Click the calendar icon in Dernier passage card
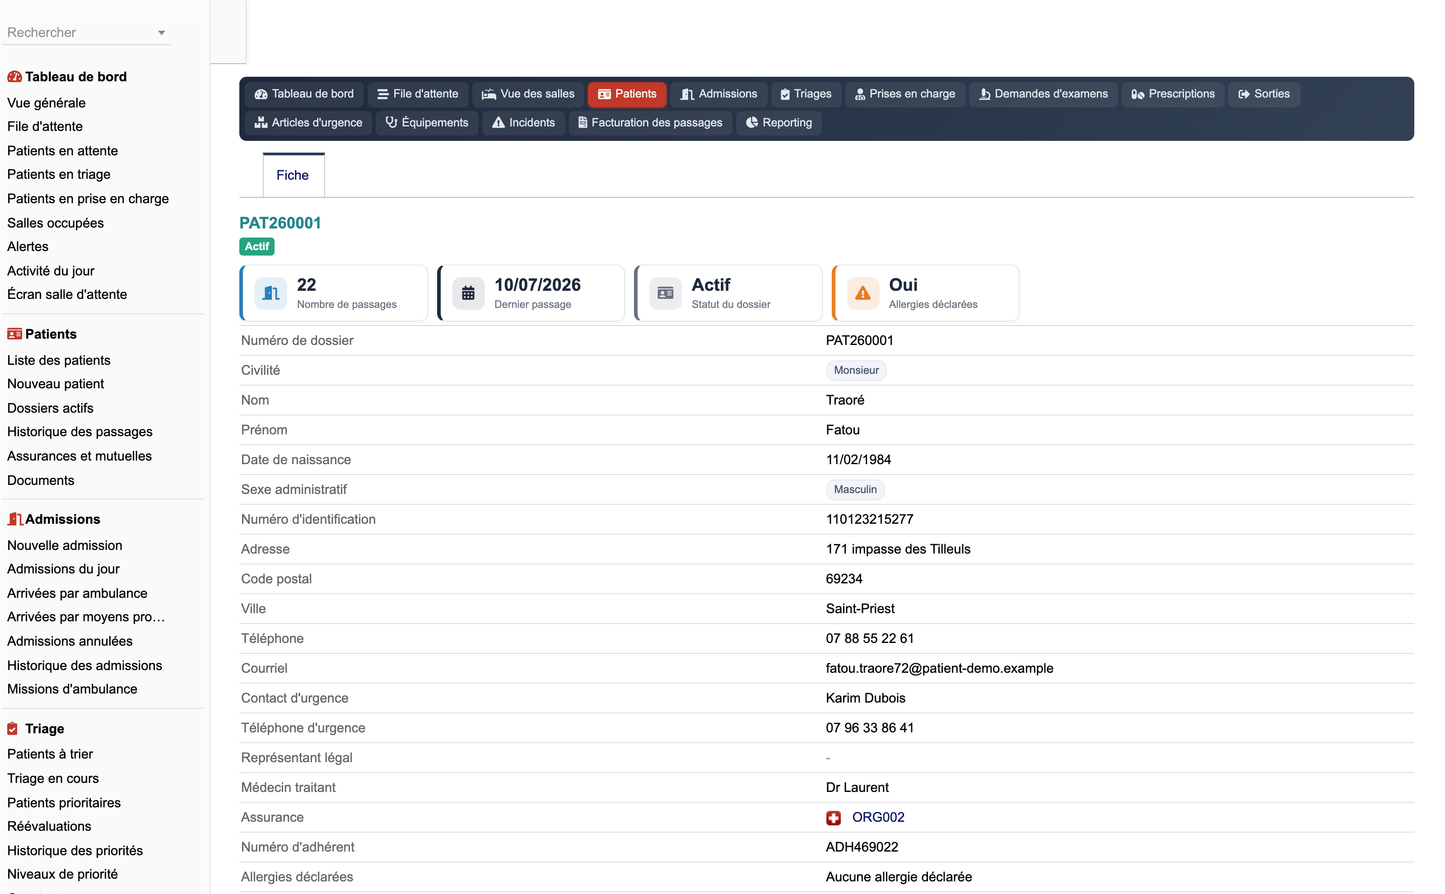This screenshot has width=1445, height=894. tap(468, 294)
